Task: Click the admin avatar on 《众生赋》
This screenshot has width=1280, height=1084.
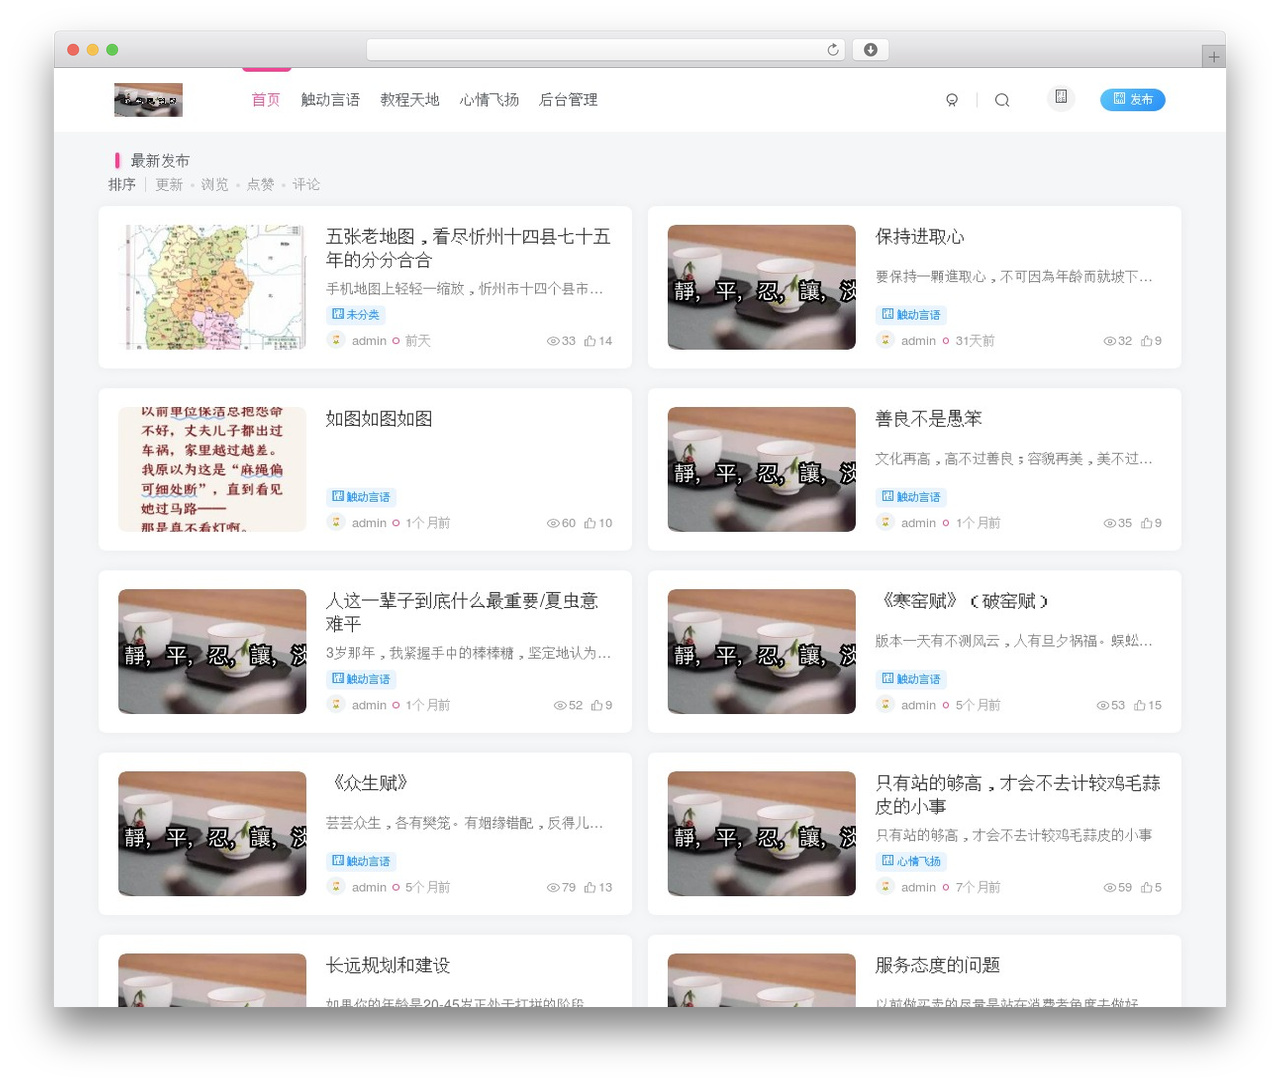Action: (x=336, y=886)
